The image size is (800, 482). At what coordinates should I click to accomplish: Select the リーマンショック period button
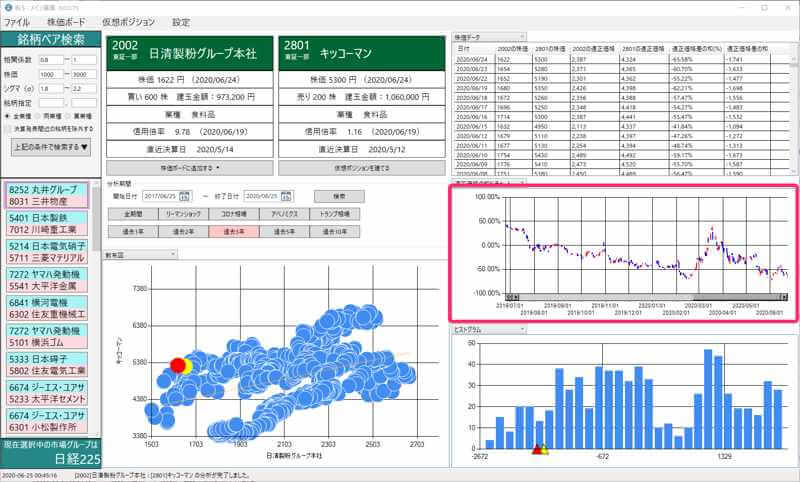[184, 214]
